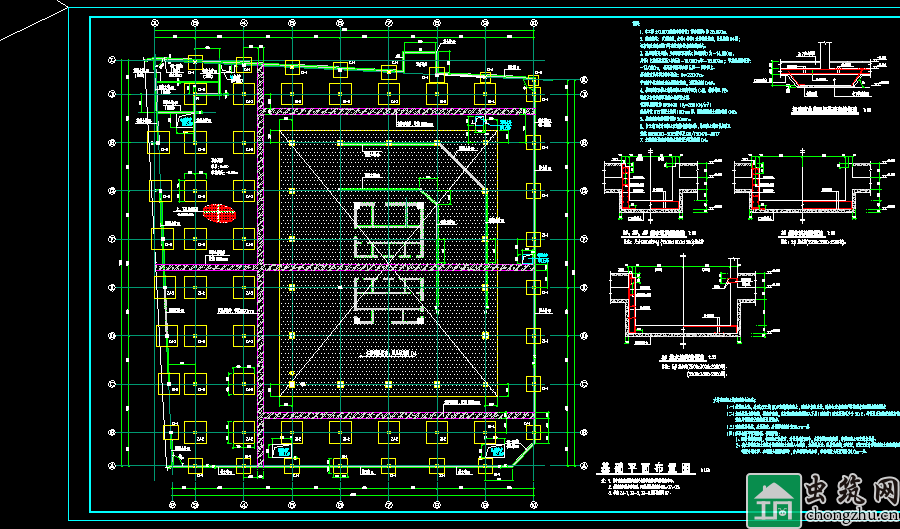900x529 pixels.
Task: Click the drawing title 基础平面布置图
Action: coord(638,467)
